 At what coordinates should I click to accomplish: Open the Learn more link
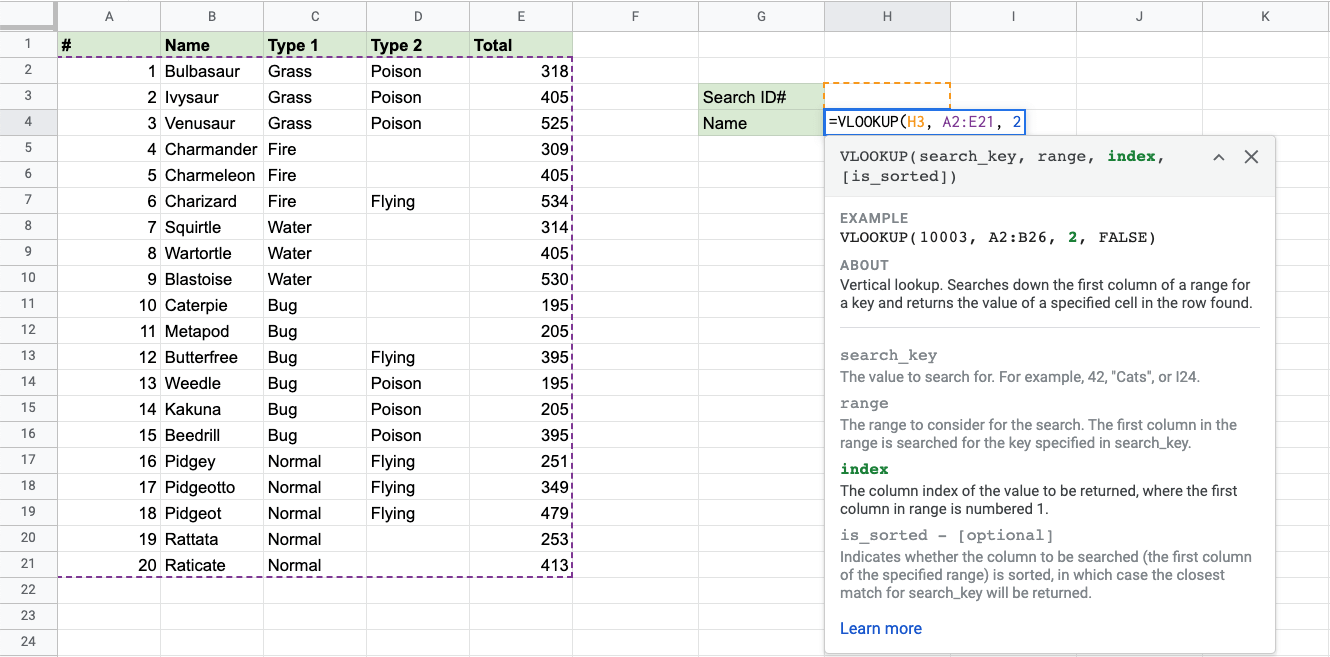tap(880, 628)
